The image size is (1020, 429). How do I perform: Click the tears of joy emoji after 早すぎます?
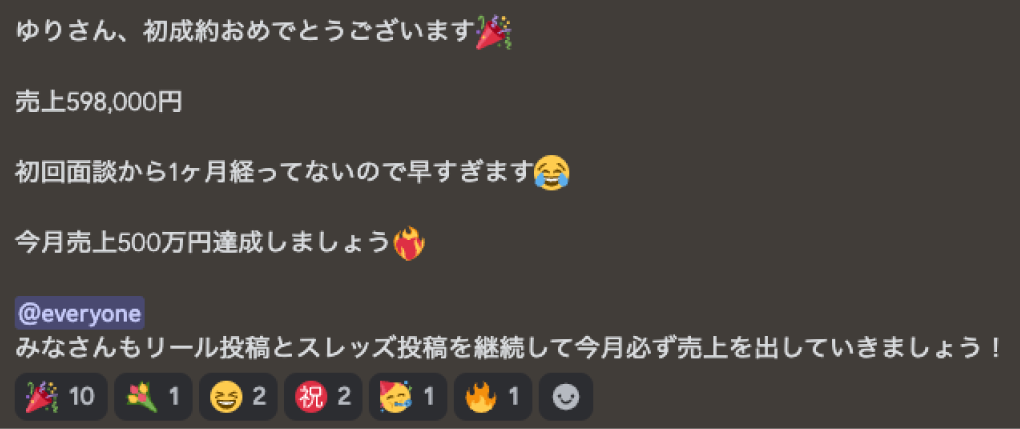tap(552, 173)
